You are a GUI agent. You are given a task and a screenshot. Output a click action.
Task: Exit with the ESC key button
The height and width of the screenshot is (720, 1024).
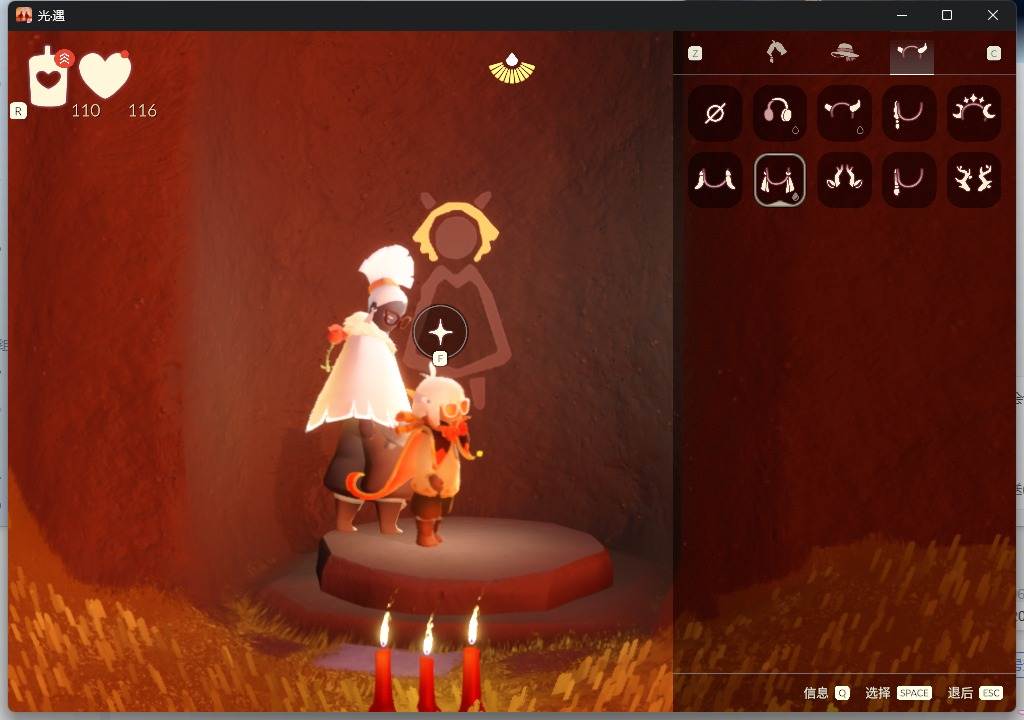(991, 693)
